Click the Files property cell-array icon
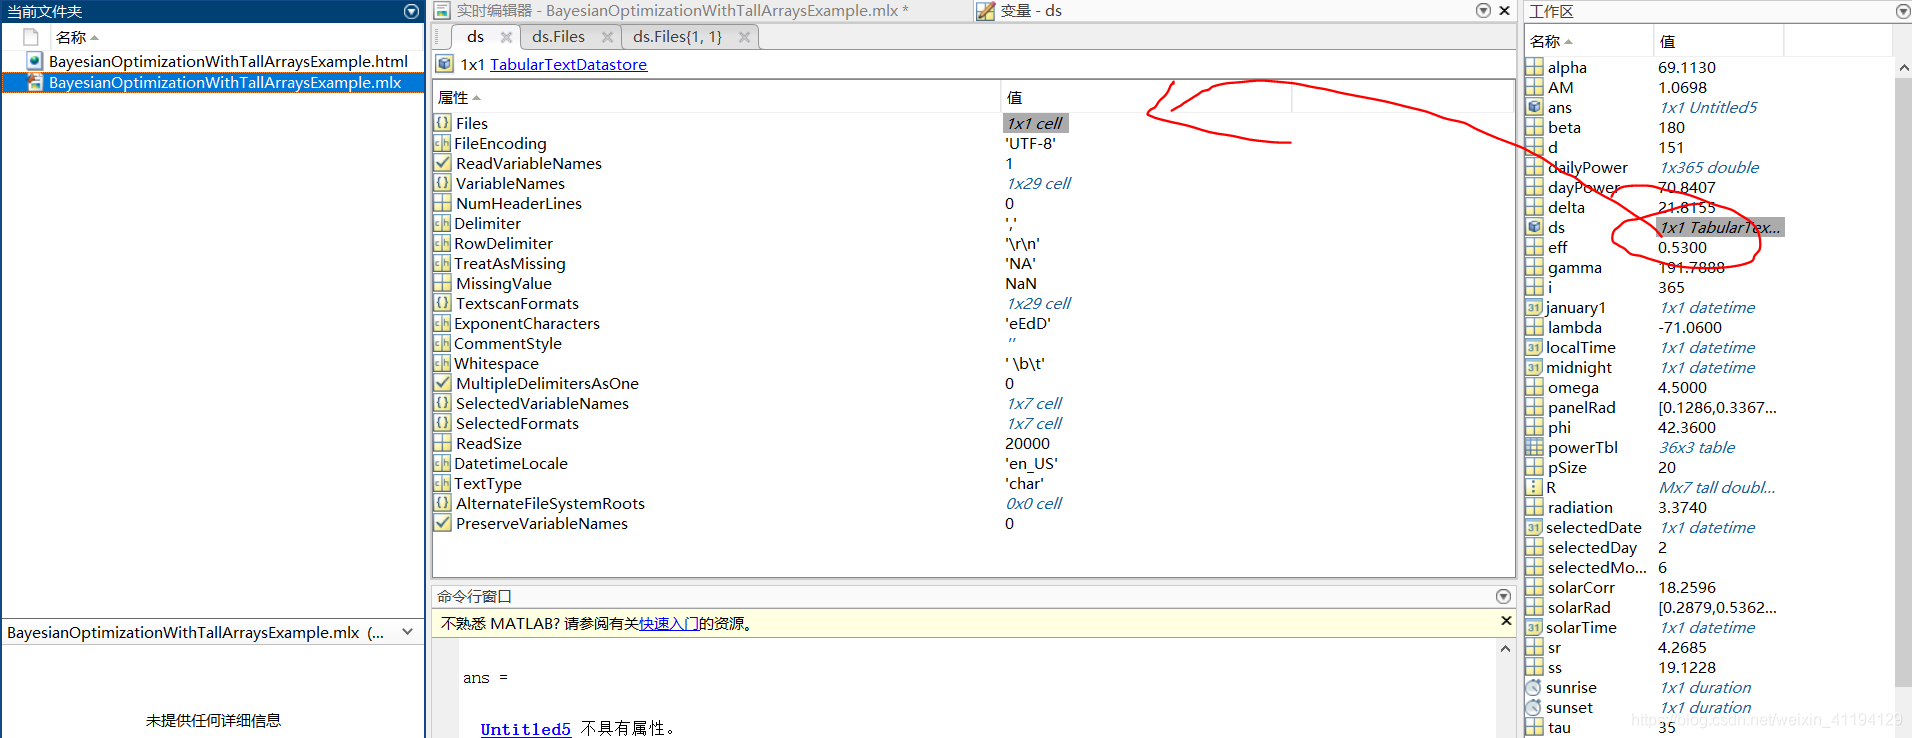Viewport: 1912px width, 738px height. click(x=442, y=123)
